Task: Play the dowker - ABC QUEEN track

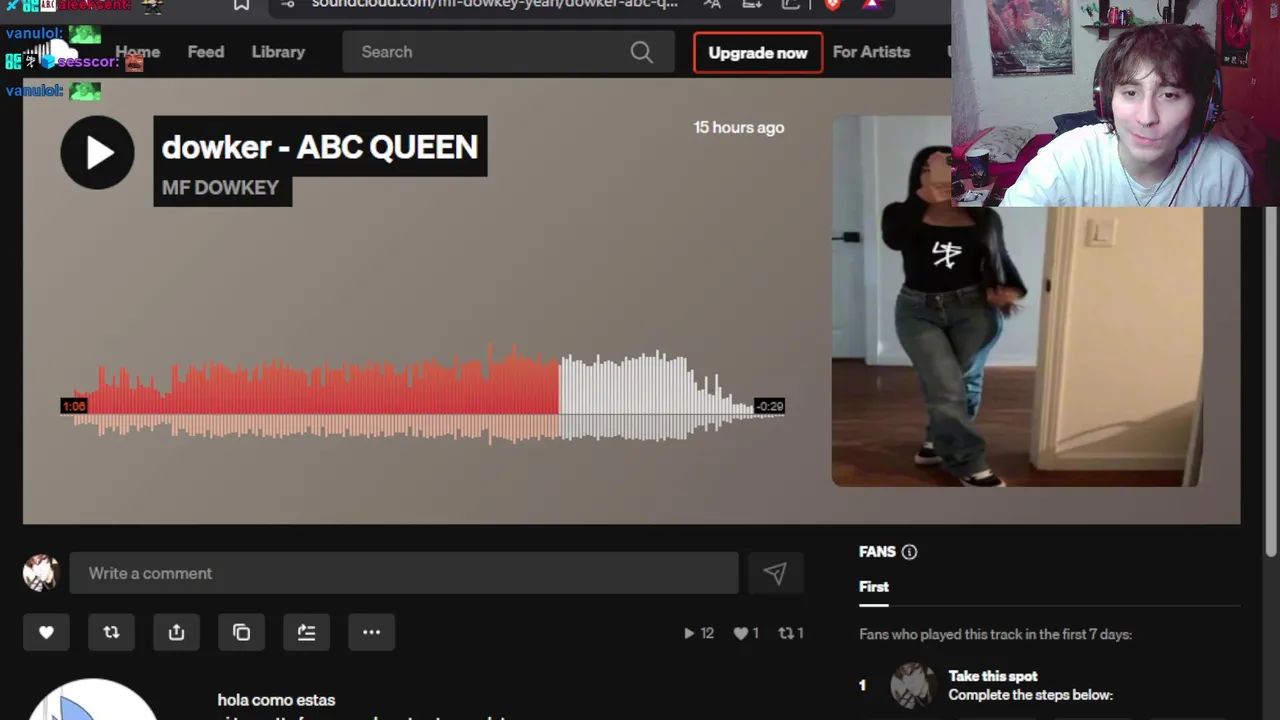Action: coord(97,152)
